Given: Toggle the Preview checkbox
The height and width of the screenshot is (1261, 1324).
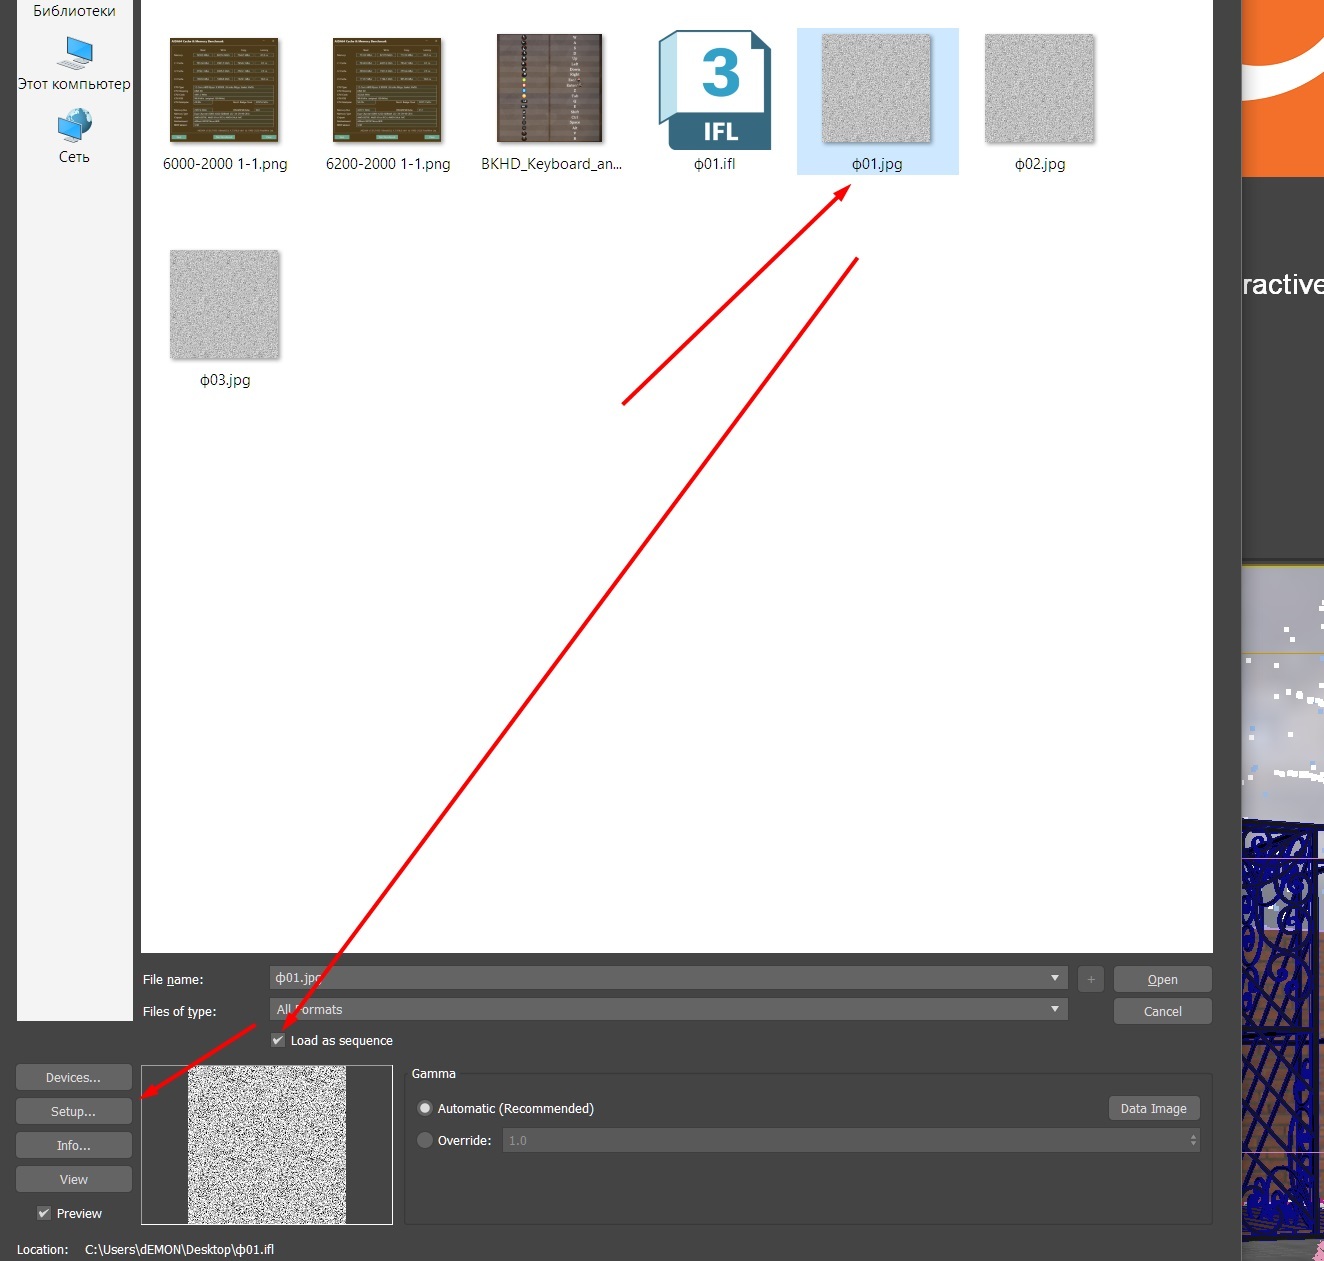Looking at the screenshot, I should [44, 1213].
